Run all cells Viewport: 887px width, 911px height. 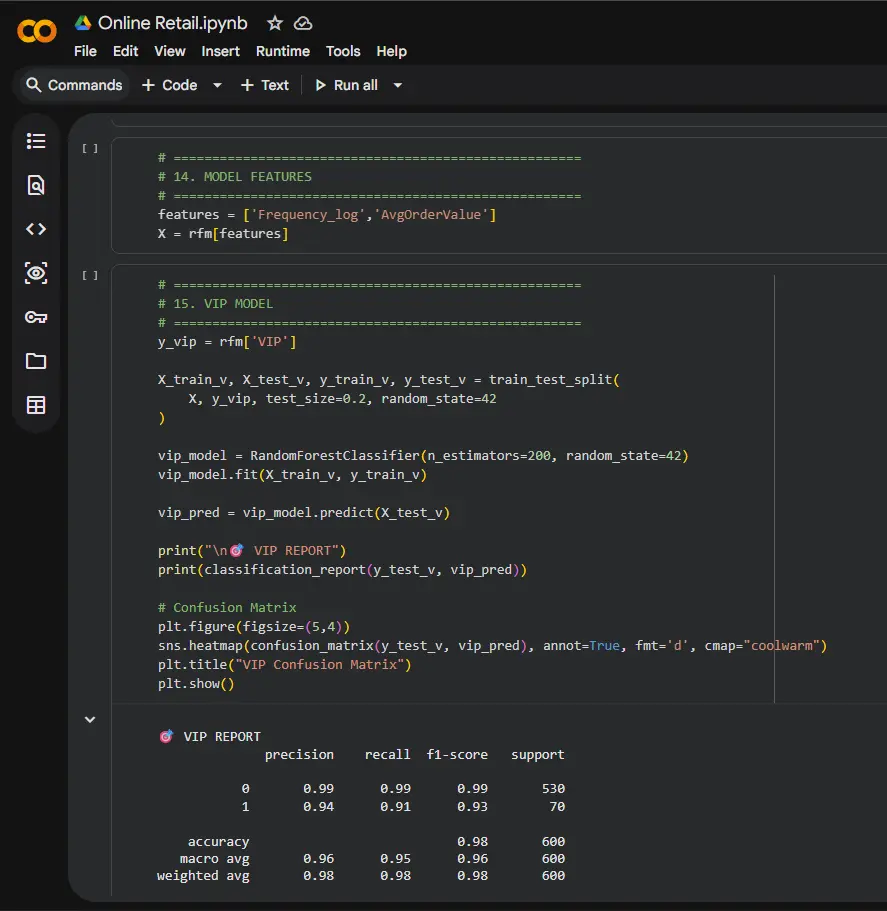coord(347,85)
